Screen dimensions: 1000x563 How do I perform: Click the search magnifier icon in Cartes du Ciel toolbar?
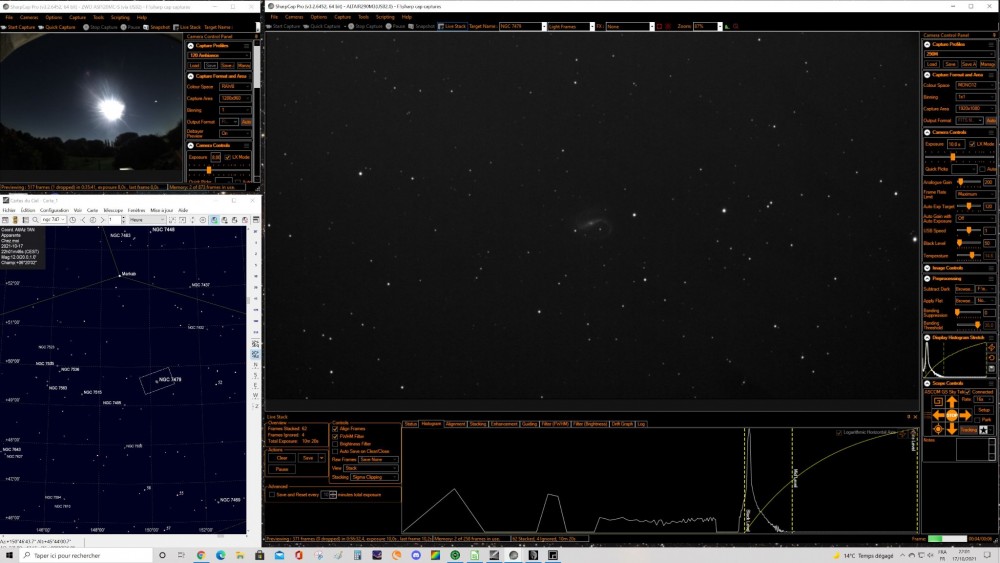(x=36, y=220)
